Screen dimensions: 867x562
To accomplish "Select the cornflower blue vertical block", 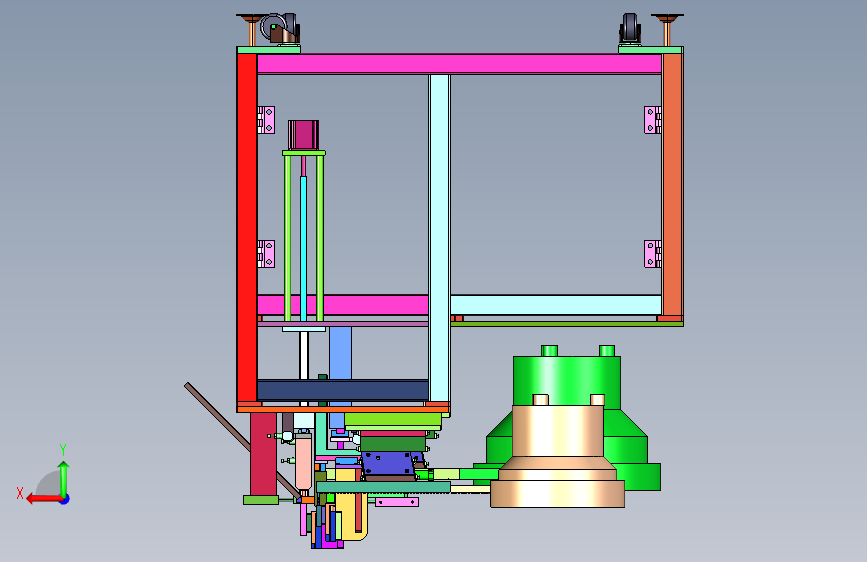I will point(340,353).
